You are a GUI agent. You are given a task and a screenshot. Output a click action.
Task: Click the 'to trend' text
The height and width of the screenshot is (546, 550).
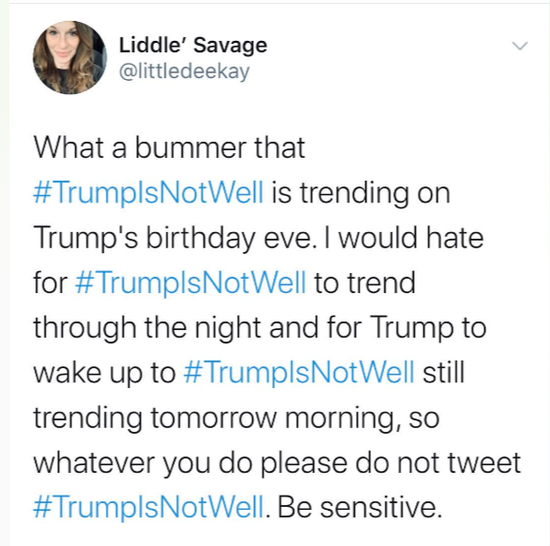click(365, 283)
